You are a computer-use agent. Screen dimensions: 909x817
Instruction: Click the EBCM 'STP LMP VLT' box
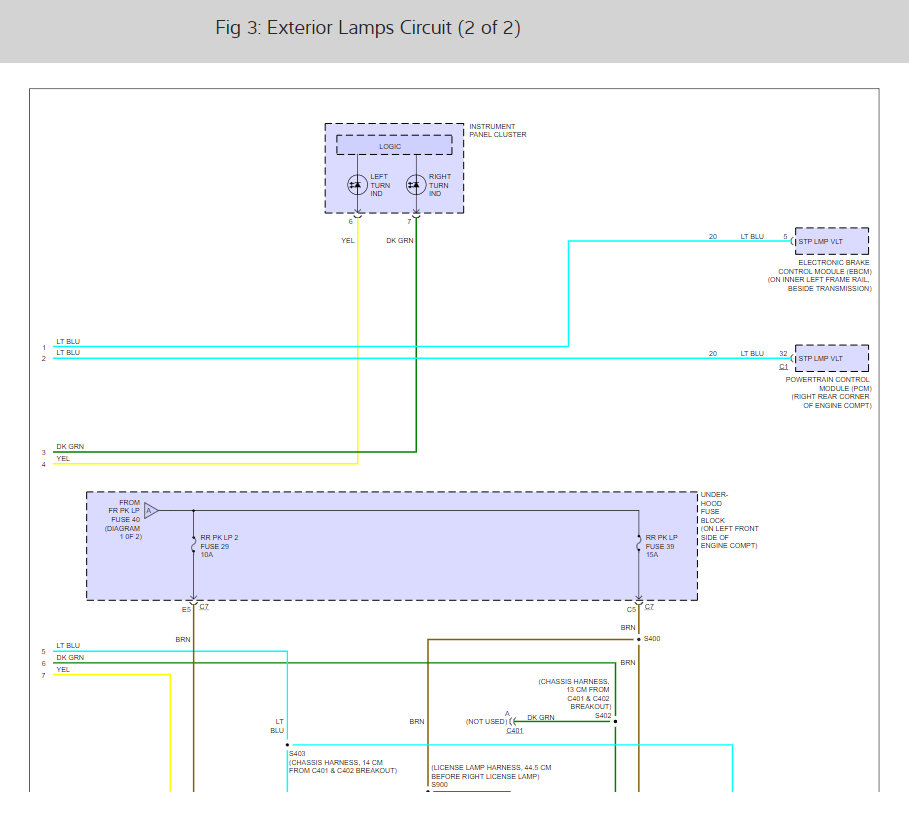[831, 241]
